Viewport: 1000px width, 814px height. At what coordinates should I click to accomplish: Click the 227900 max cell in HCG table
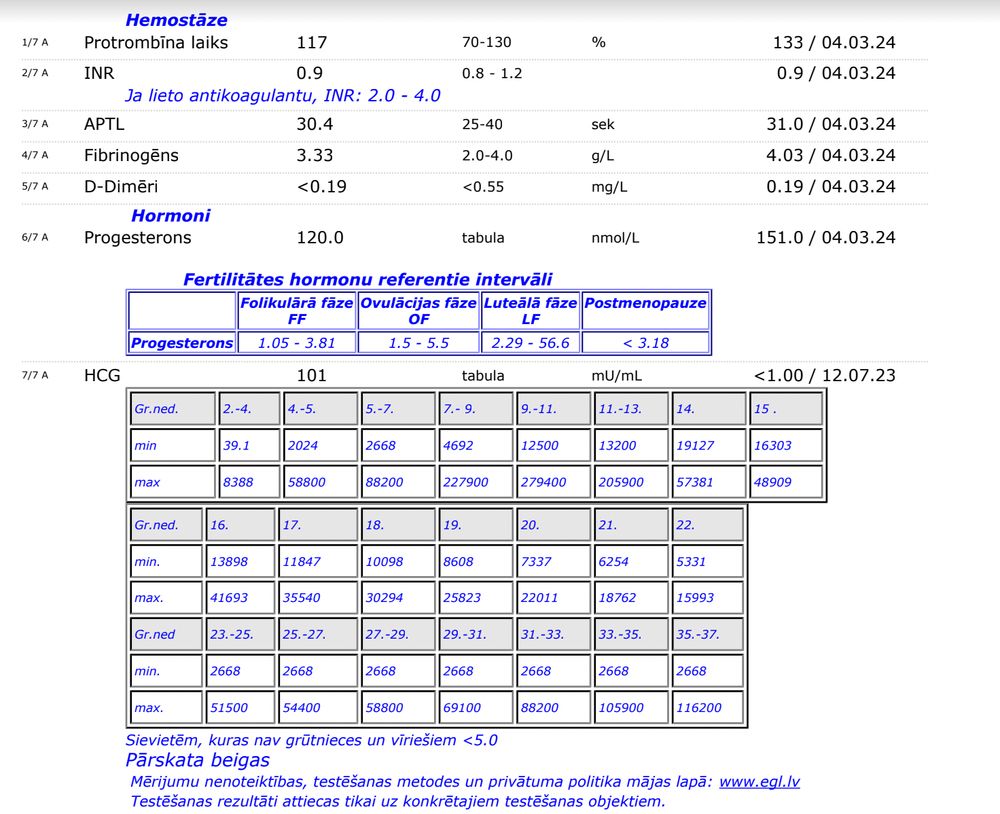pos(475,482)
